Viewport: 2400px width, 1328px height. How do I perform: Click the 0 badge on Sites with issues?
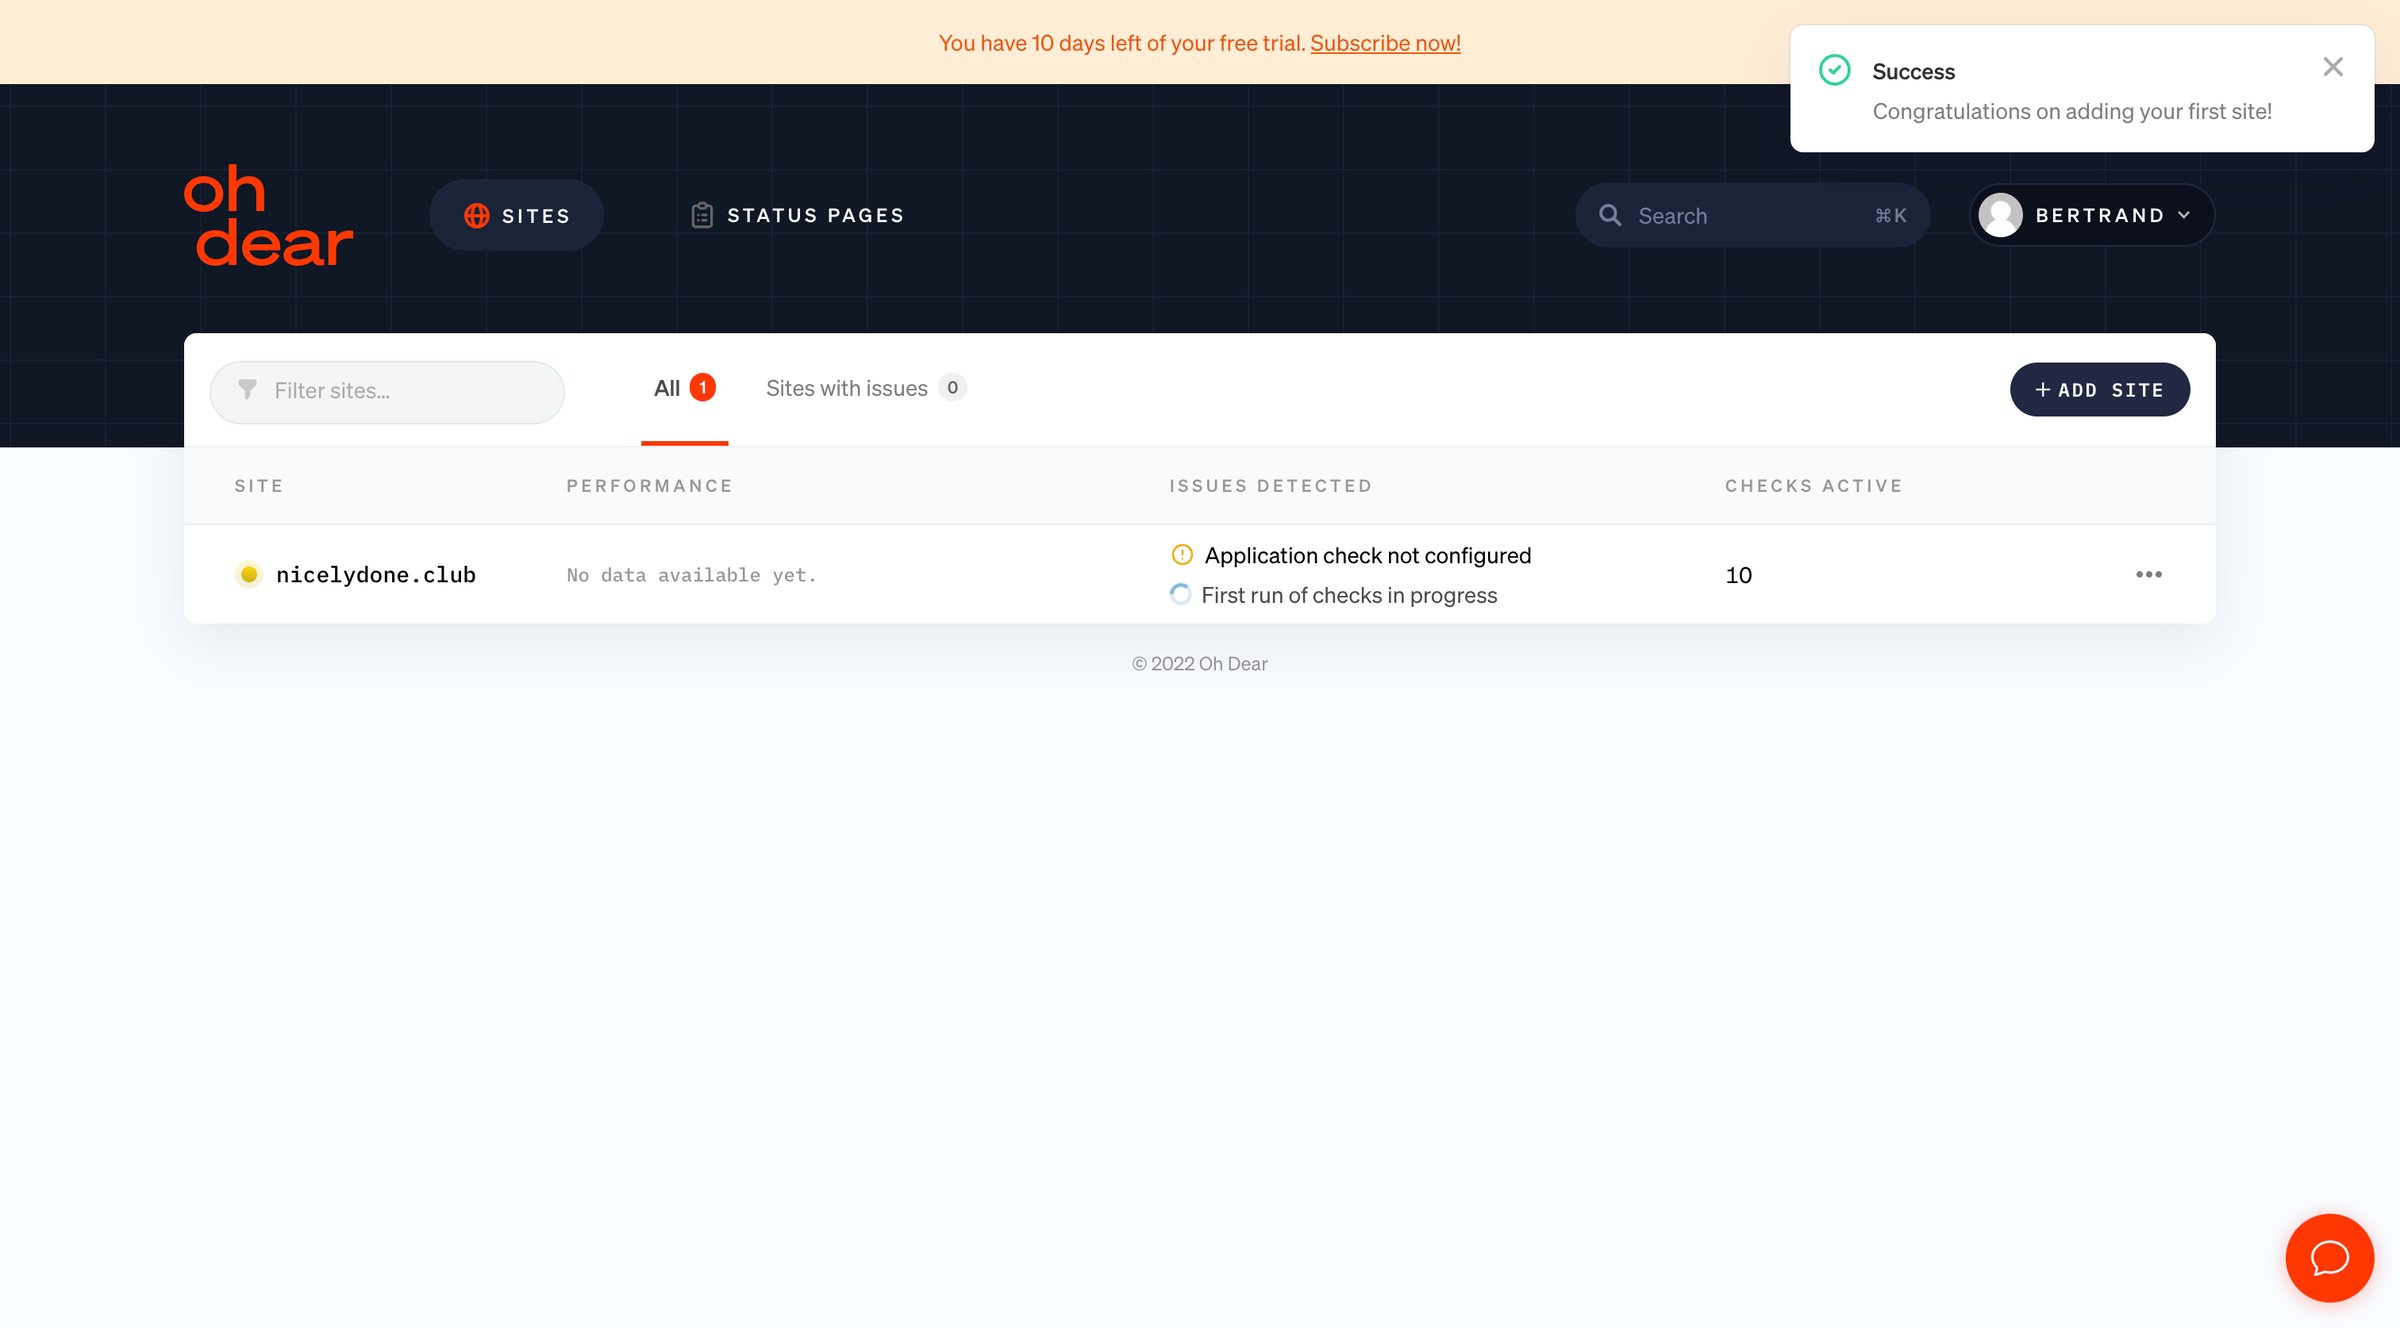(953, 387)
